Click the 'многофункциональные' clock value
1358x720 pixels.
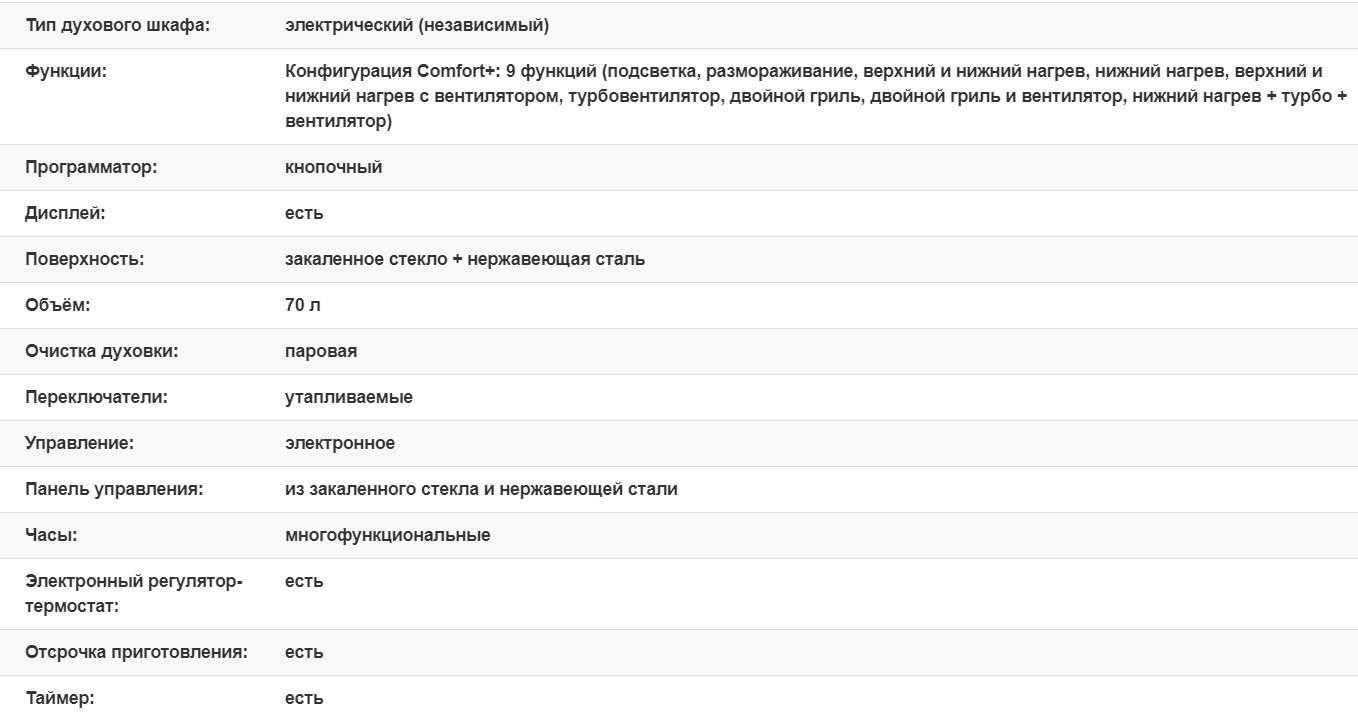pyautogui.click(x=388, y=536)
